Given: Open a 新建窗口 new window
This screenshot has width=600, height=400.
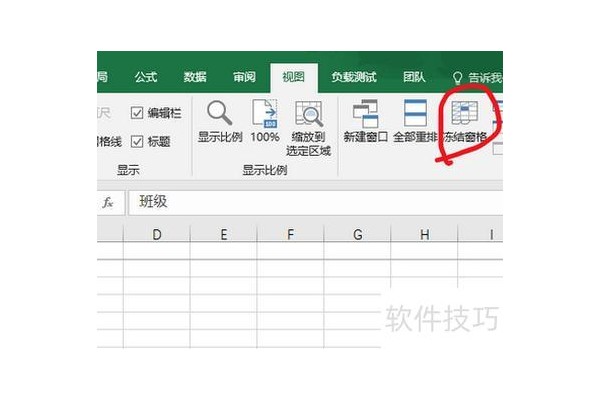Looking at the screenshot, I should [365, 113].
